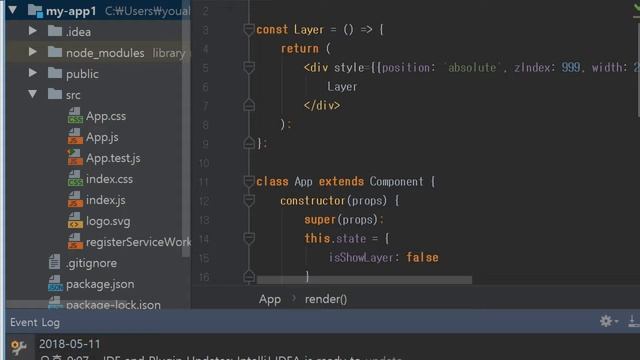640x360 pixels.
Task: Click the index.js file icon
Action: click(75, 200)
